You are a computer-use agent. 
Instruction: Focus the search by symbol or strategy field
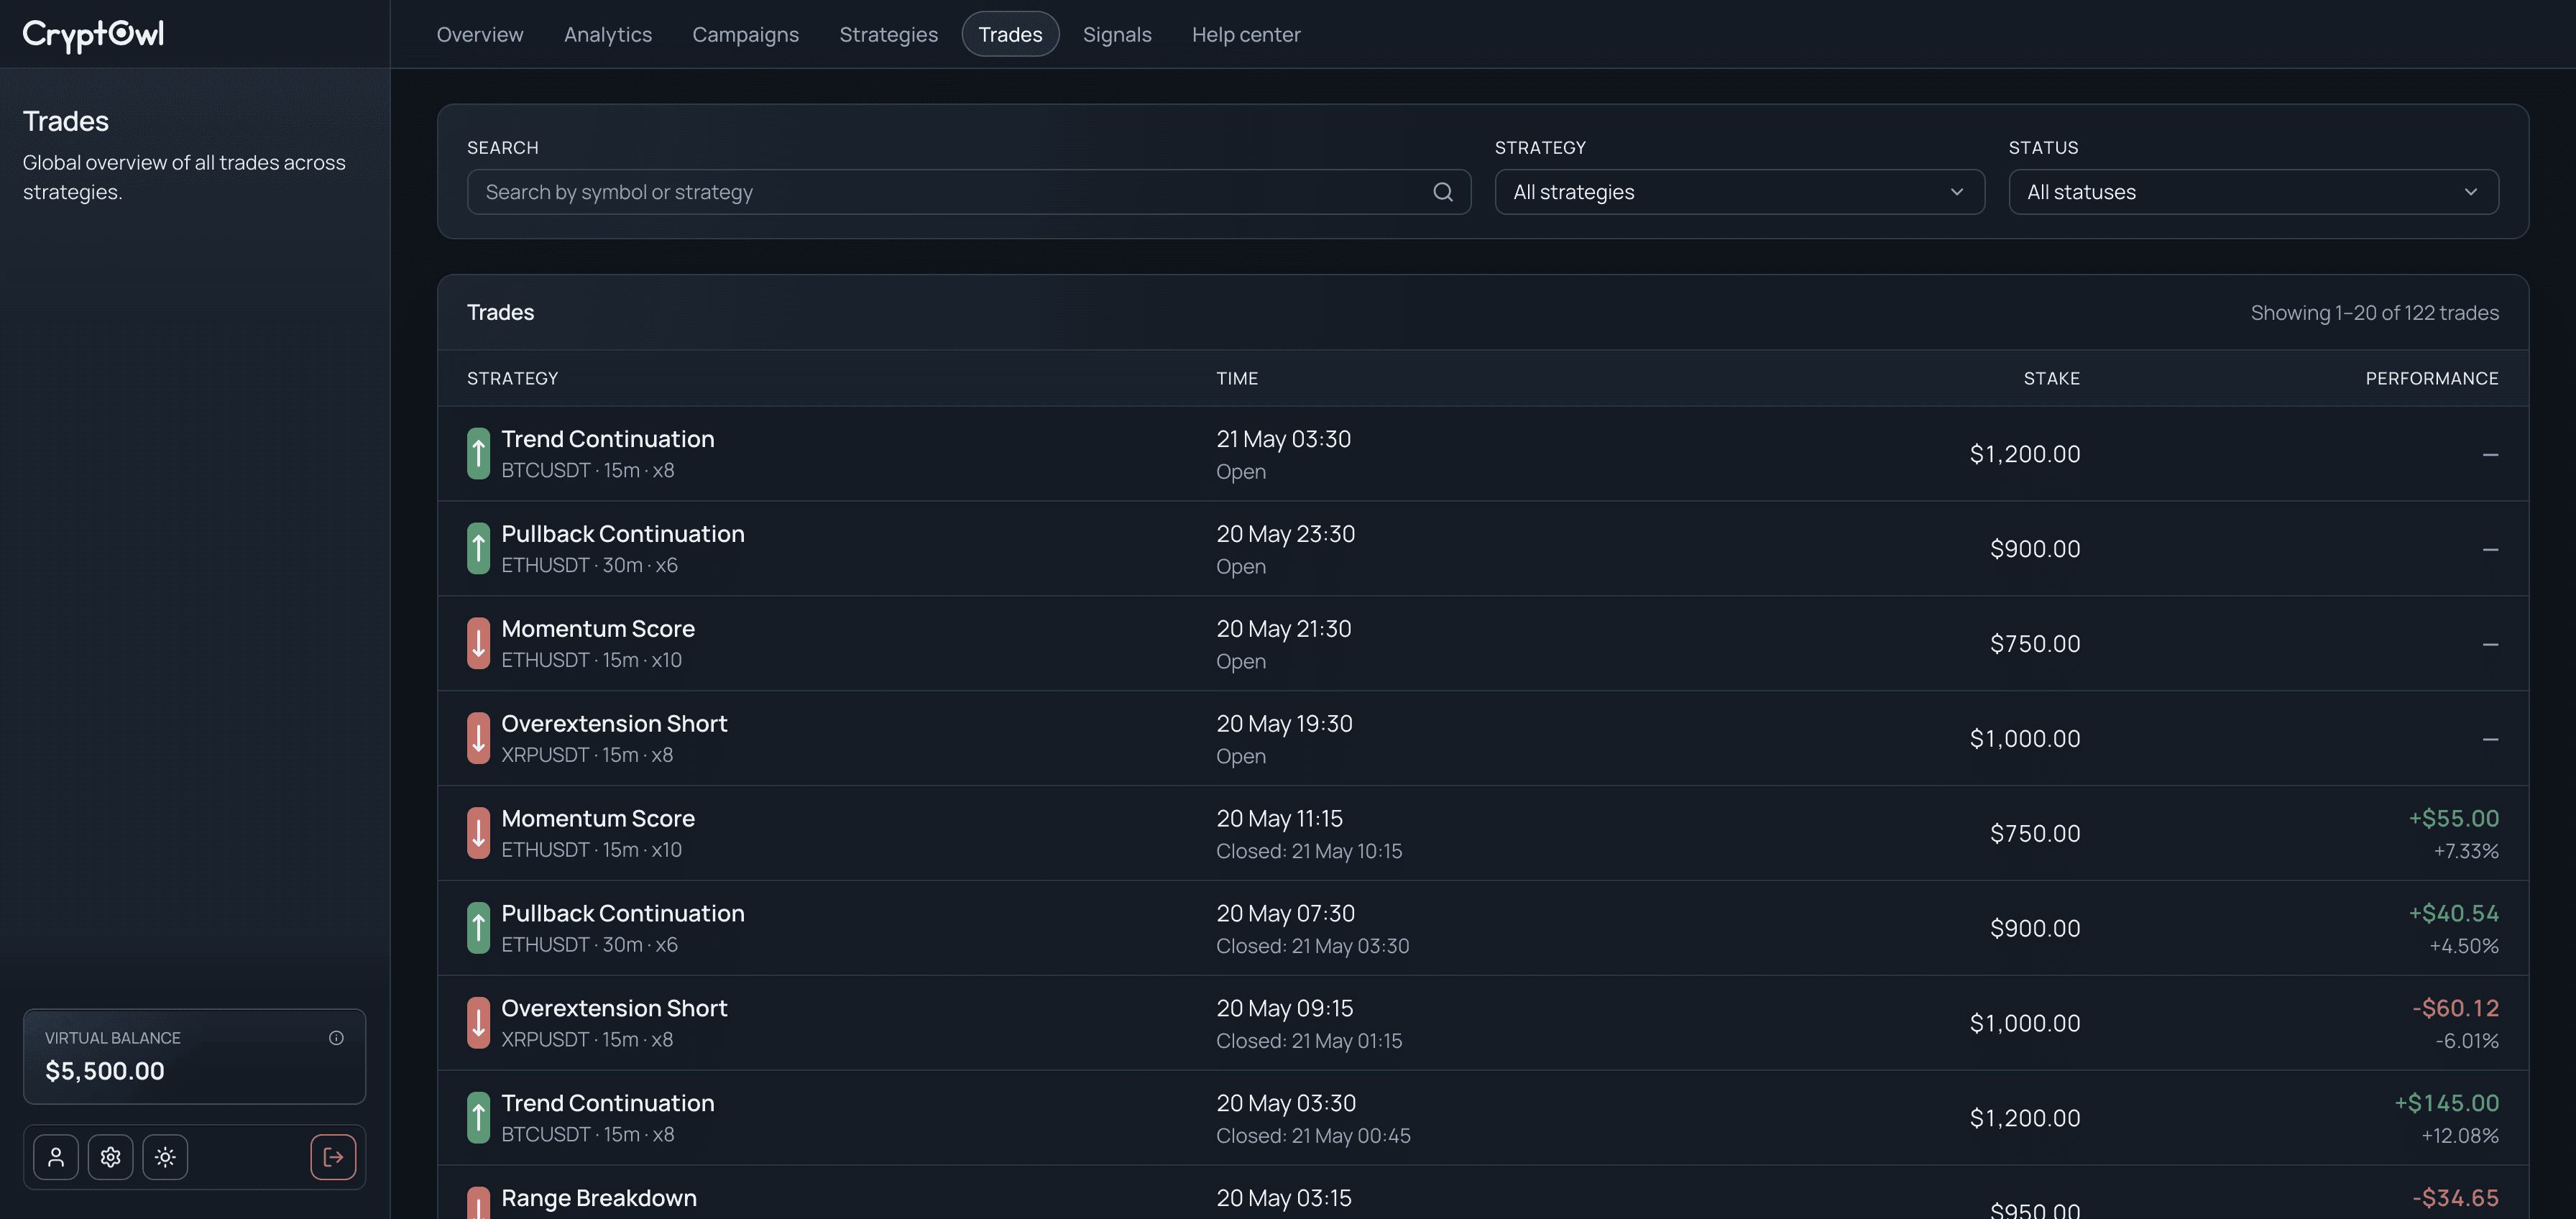point(968,192)
